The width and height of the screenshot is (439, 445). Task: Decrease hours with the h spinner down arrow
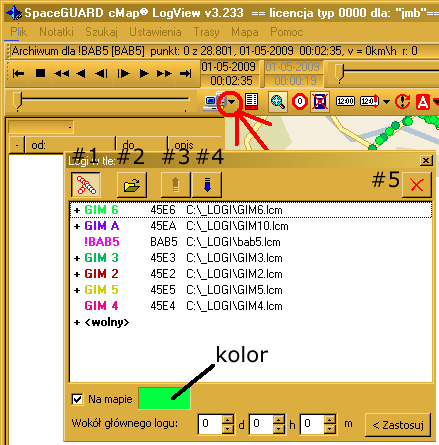[279, 429]
